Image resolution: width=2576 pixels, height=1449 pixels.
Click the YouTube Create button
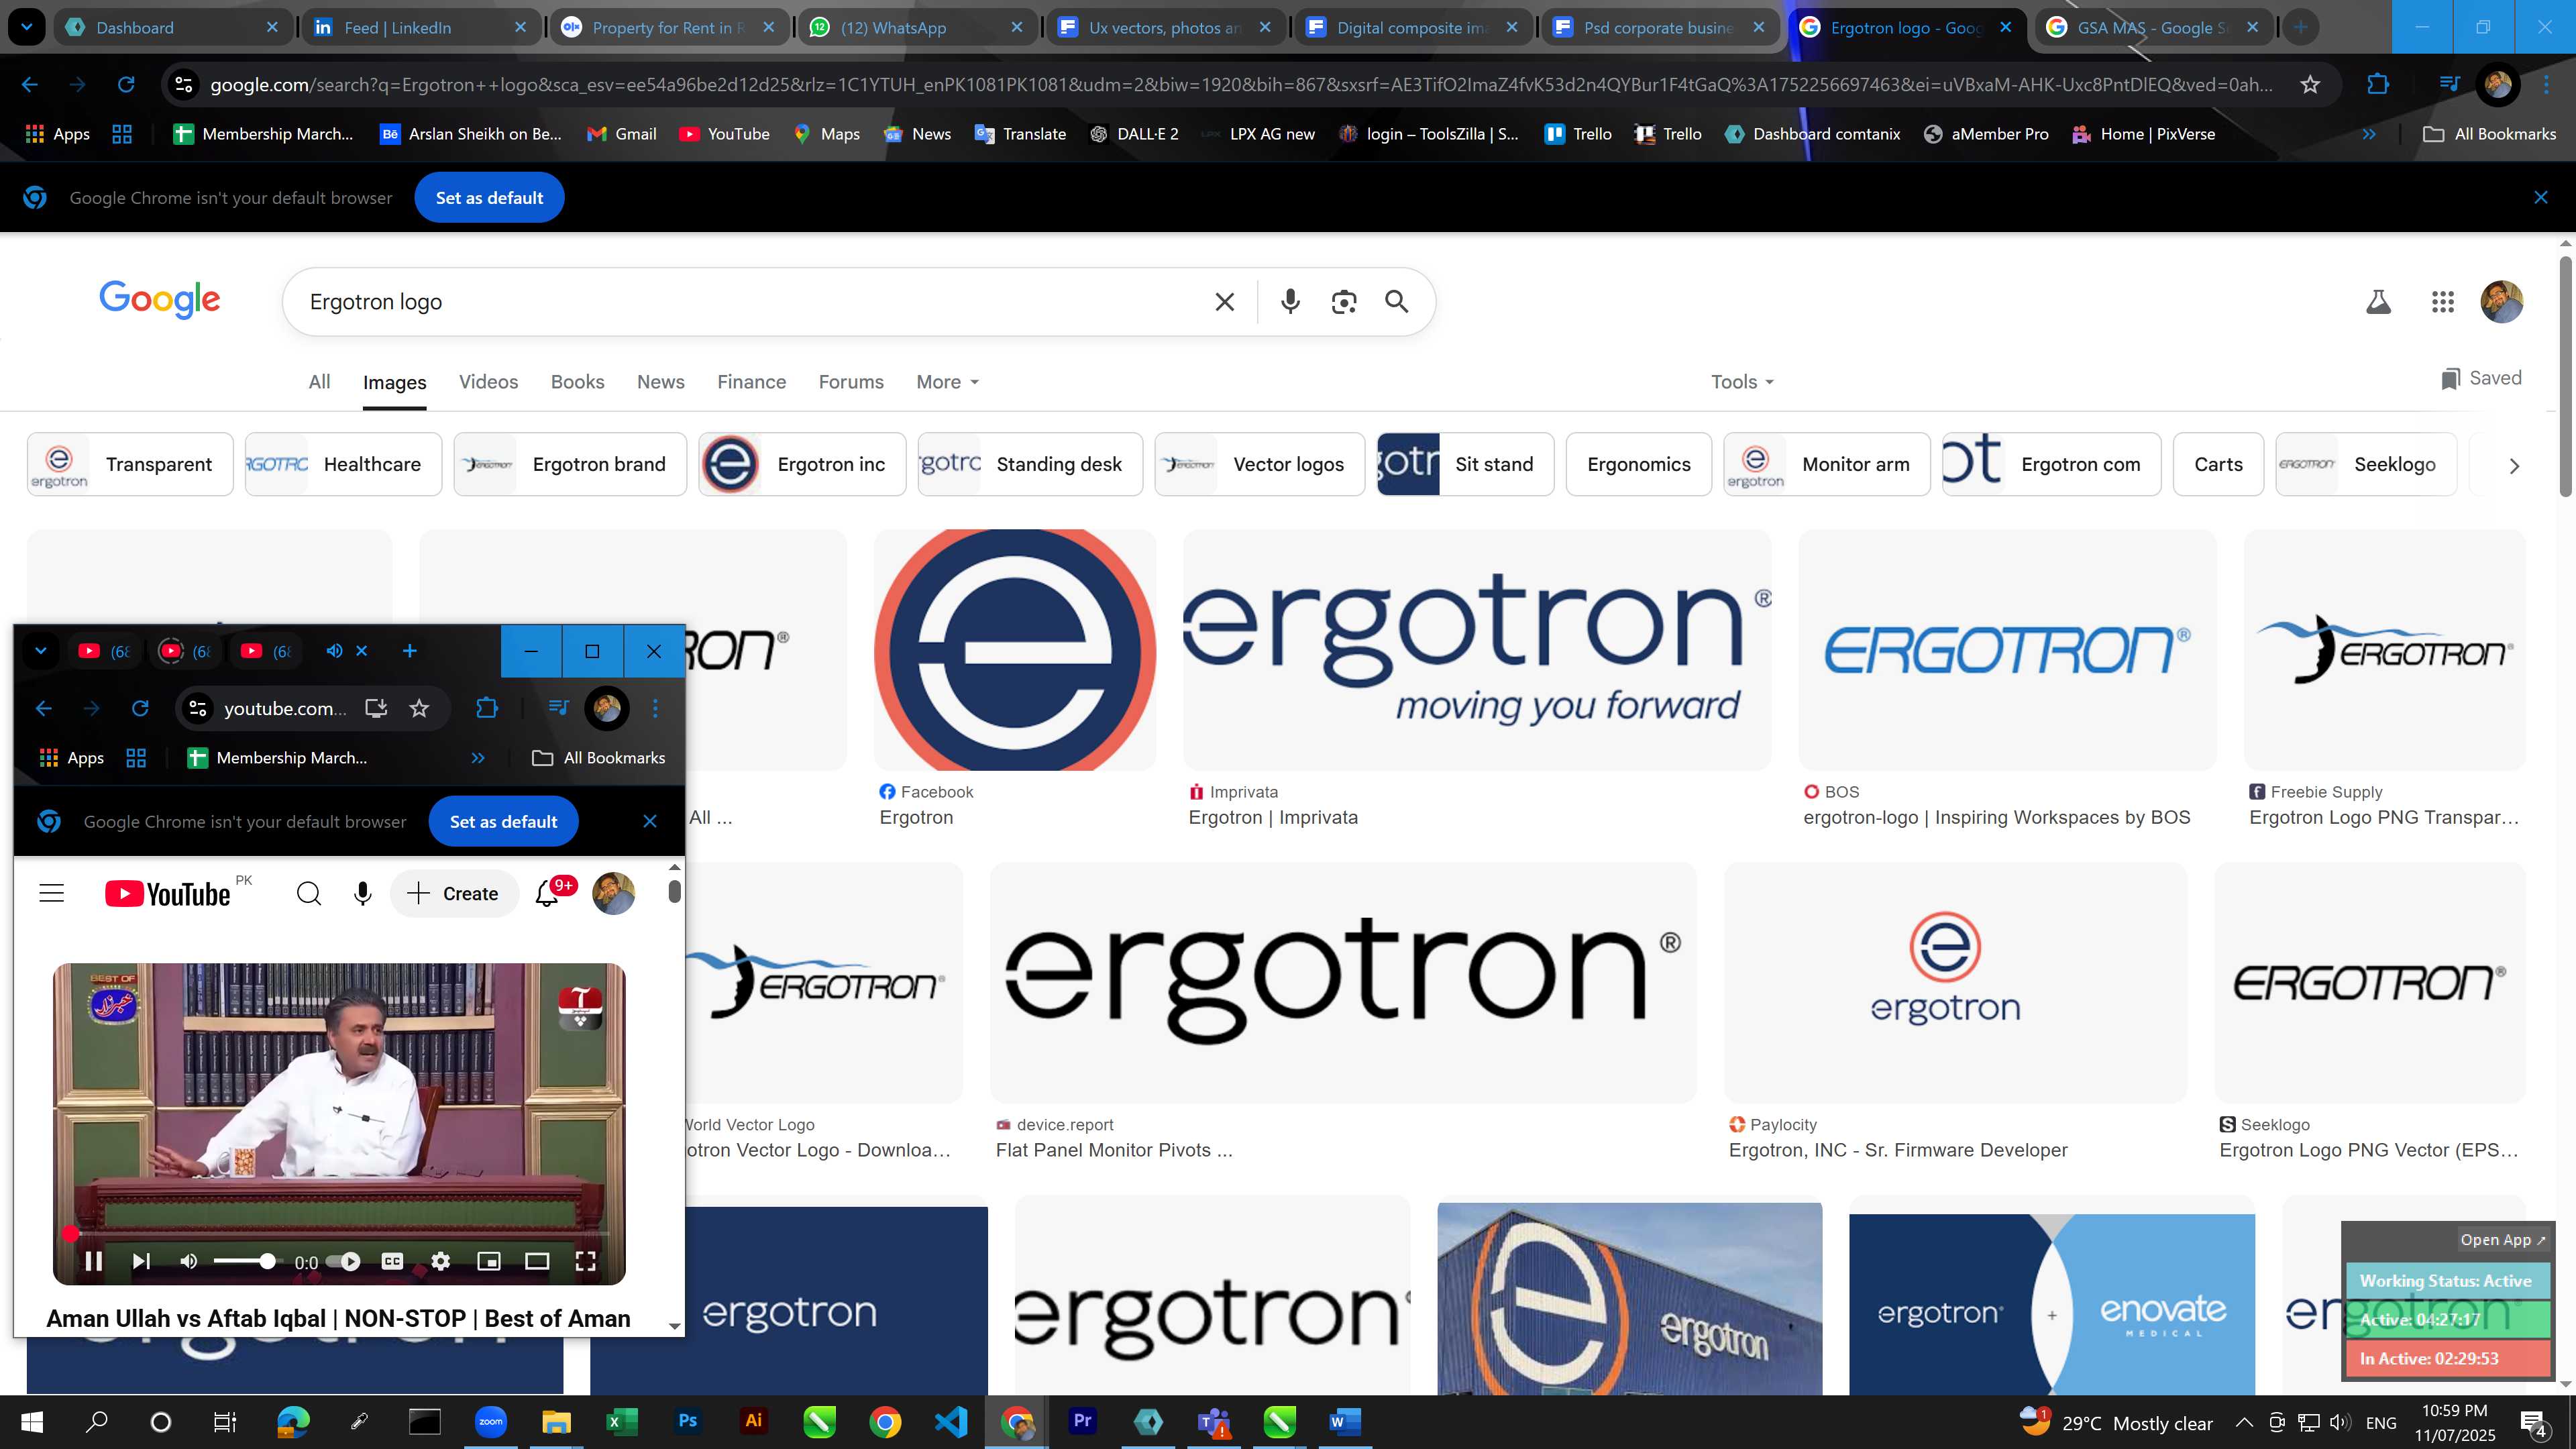(454, 893)
